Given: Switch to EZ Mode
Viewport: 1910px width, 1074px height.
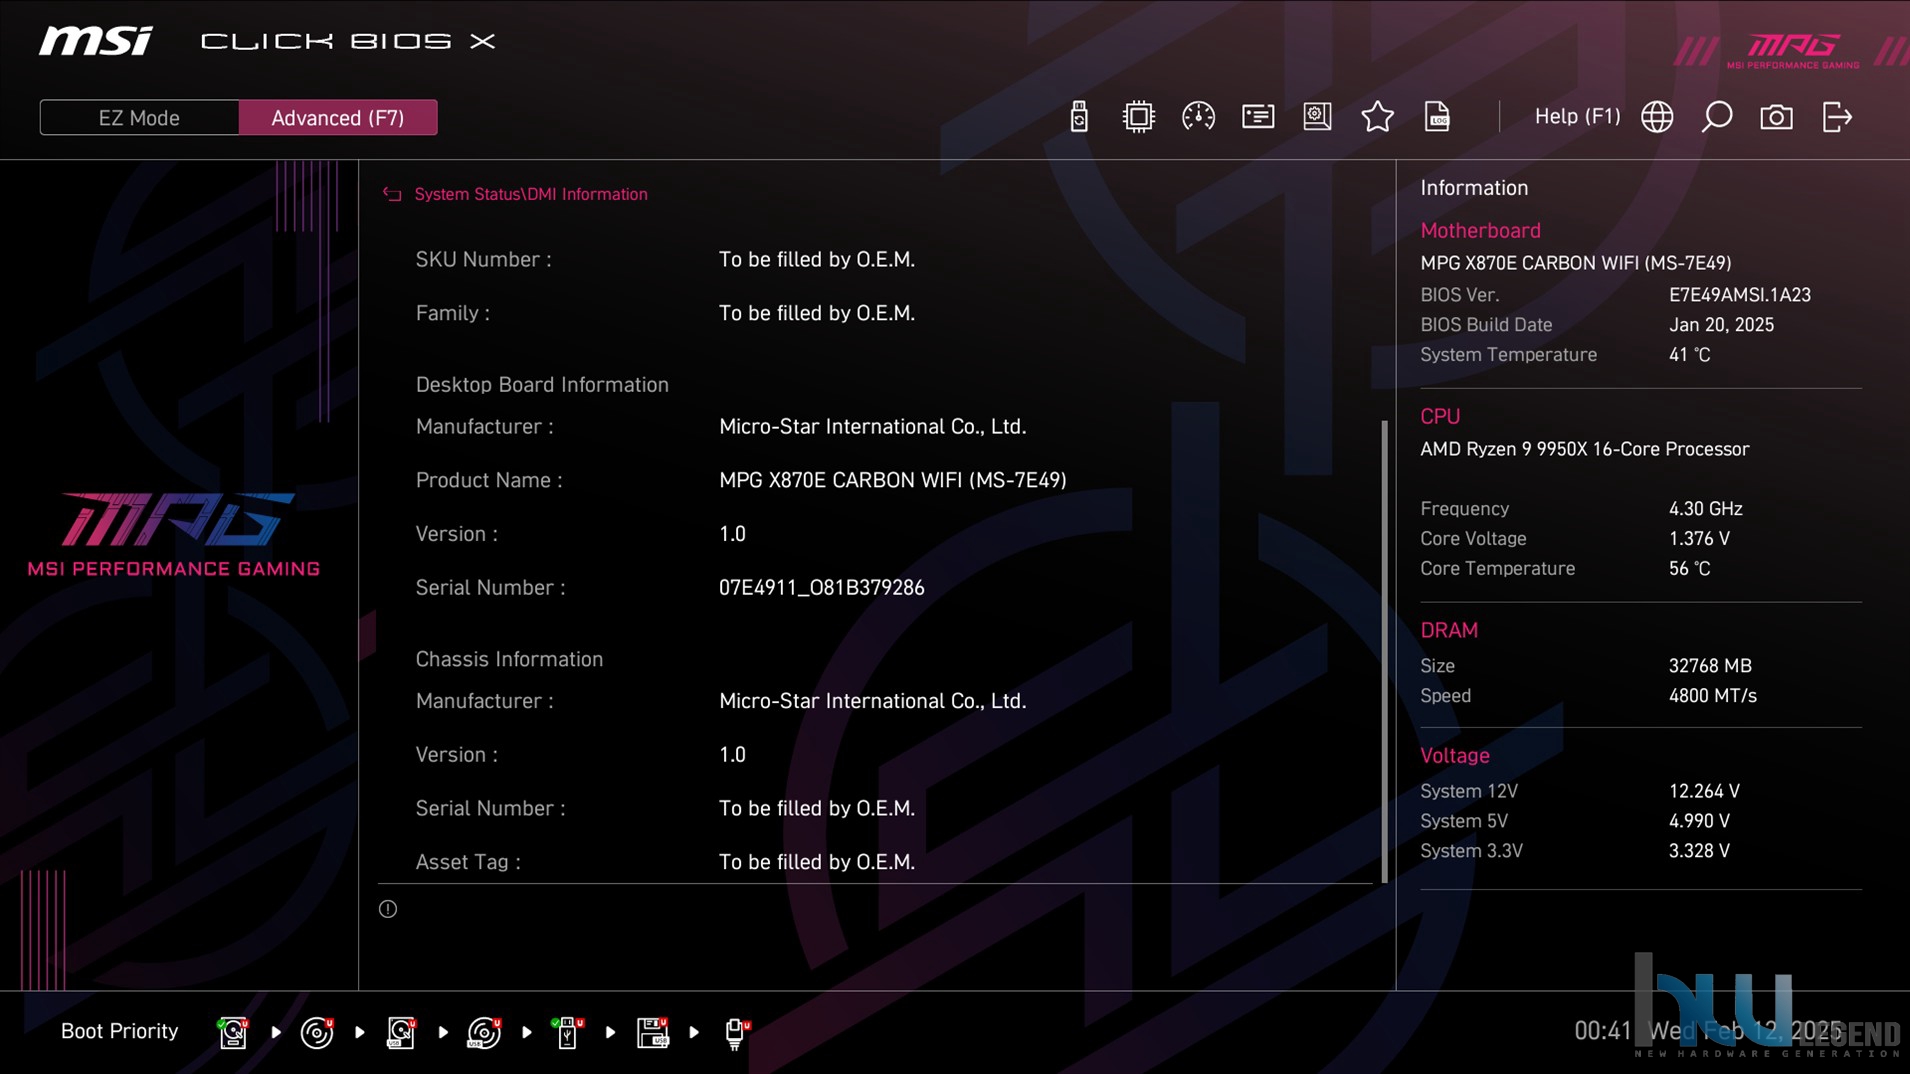Looking at the screenshot, I should [139, 118].
